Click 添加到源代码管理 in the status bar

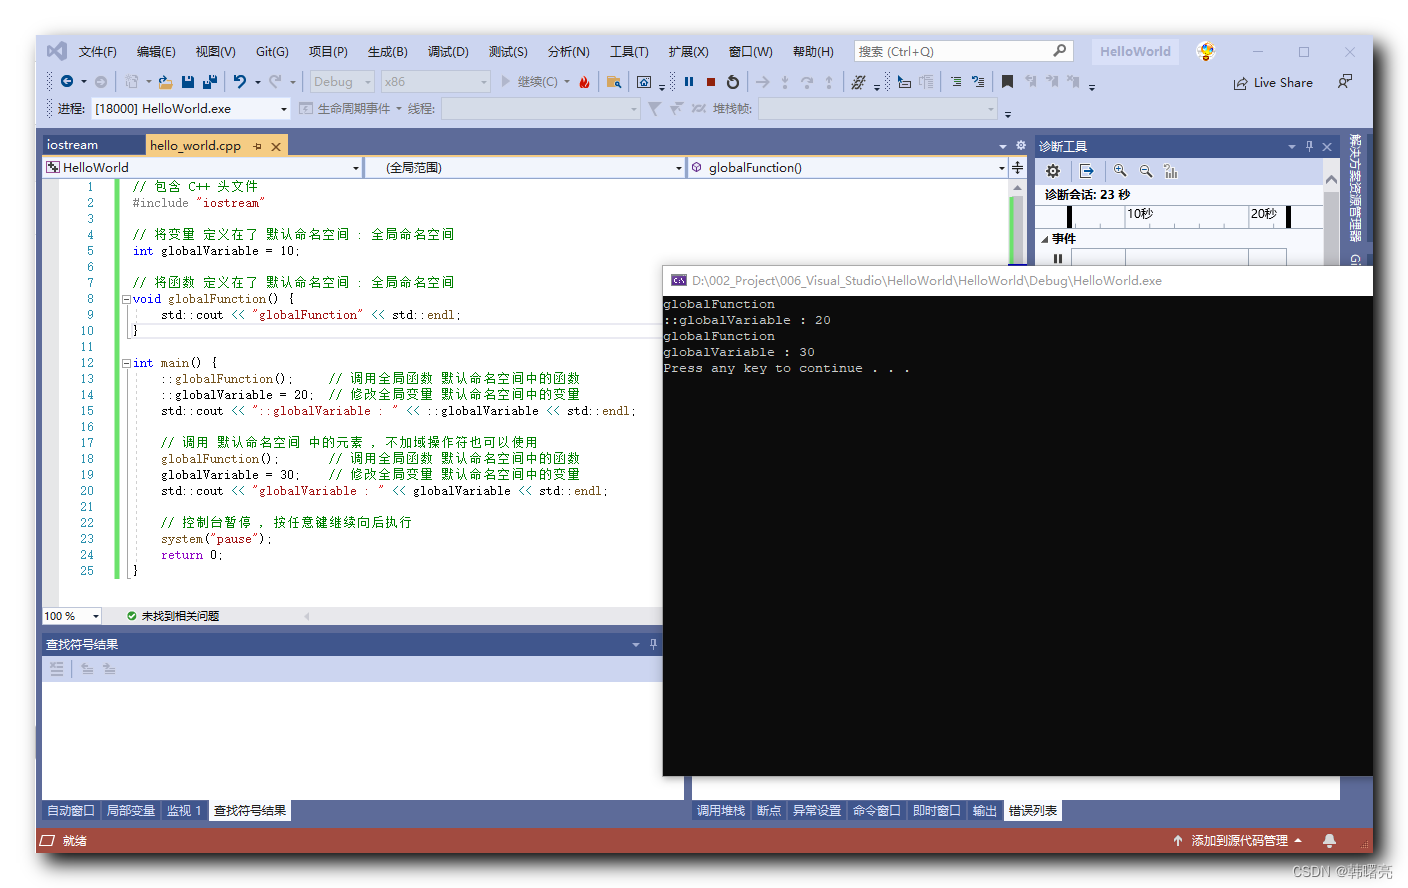tap(1238, 841)
